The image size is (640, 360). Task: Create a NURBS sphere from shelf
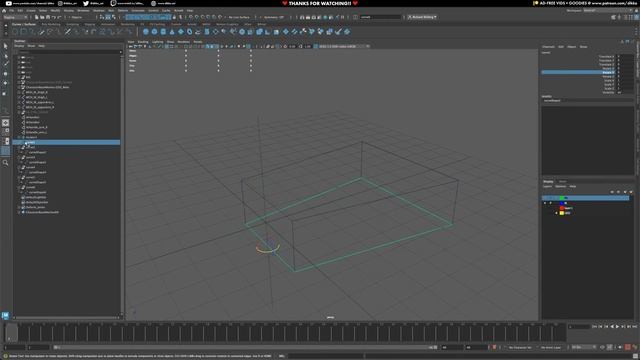(x=146, y=31)
